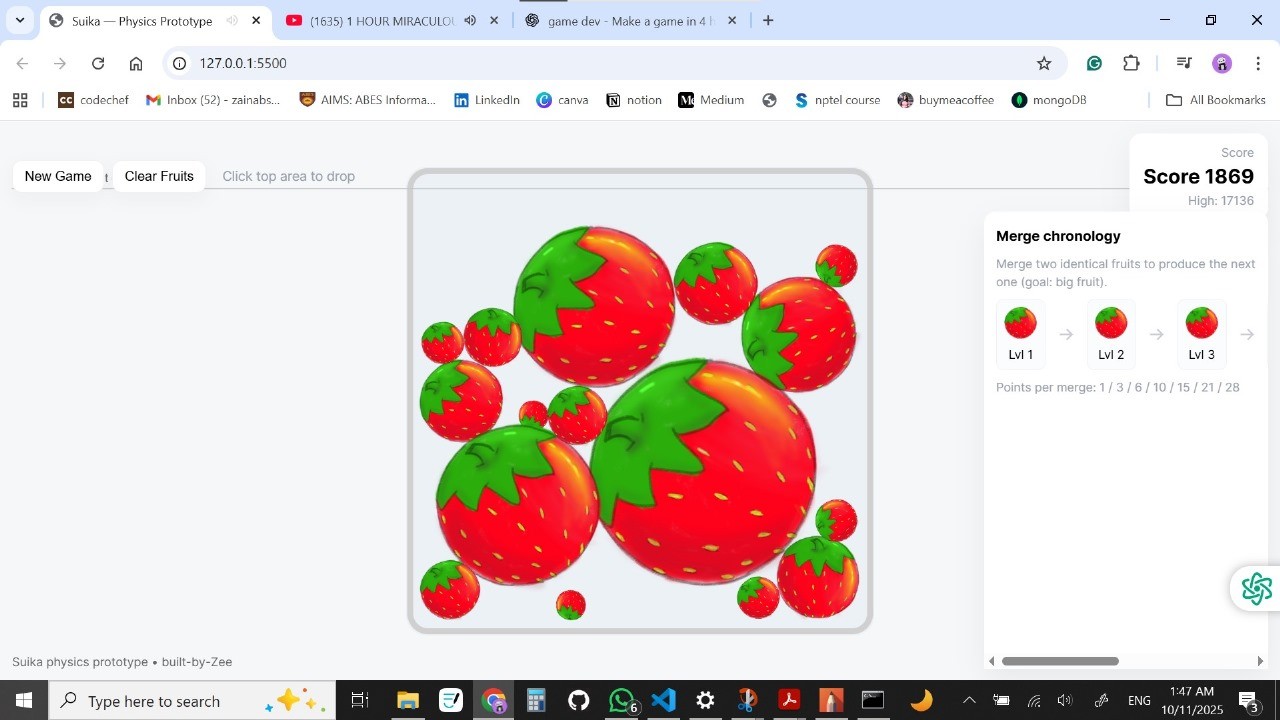Bookmark this page with star icon
The width and height of the screenshot is (1280, 720).
tap(1044, 63)
